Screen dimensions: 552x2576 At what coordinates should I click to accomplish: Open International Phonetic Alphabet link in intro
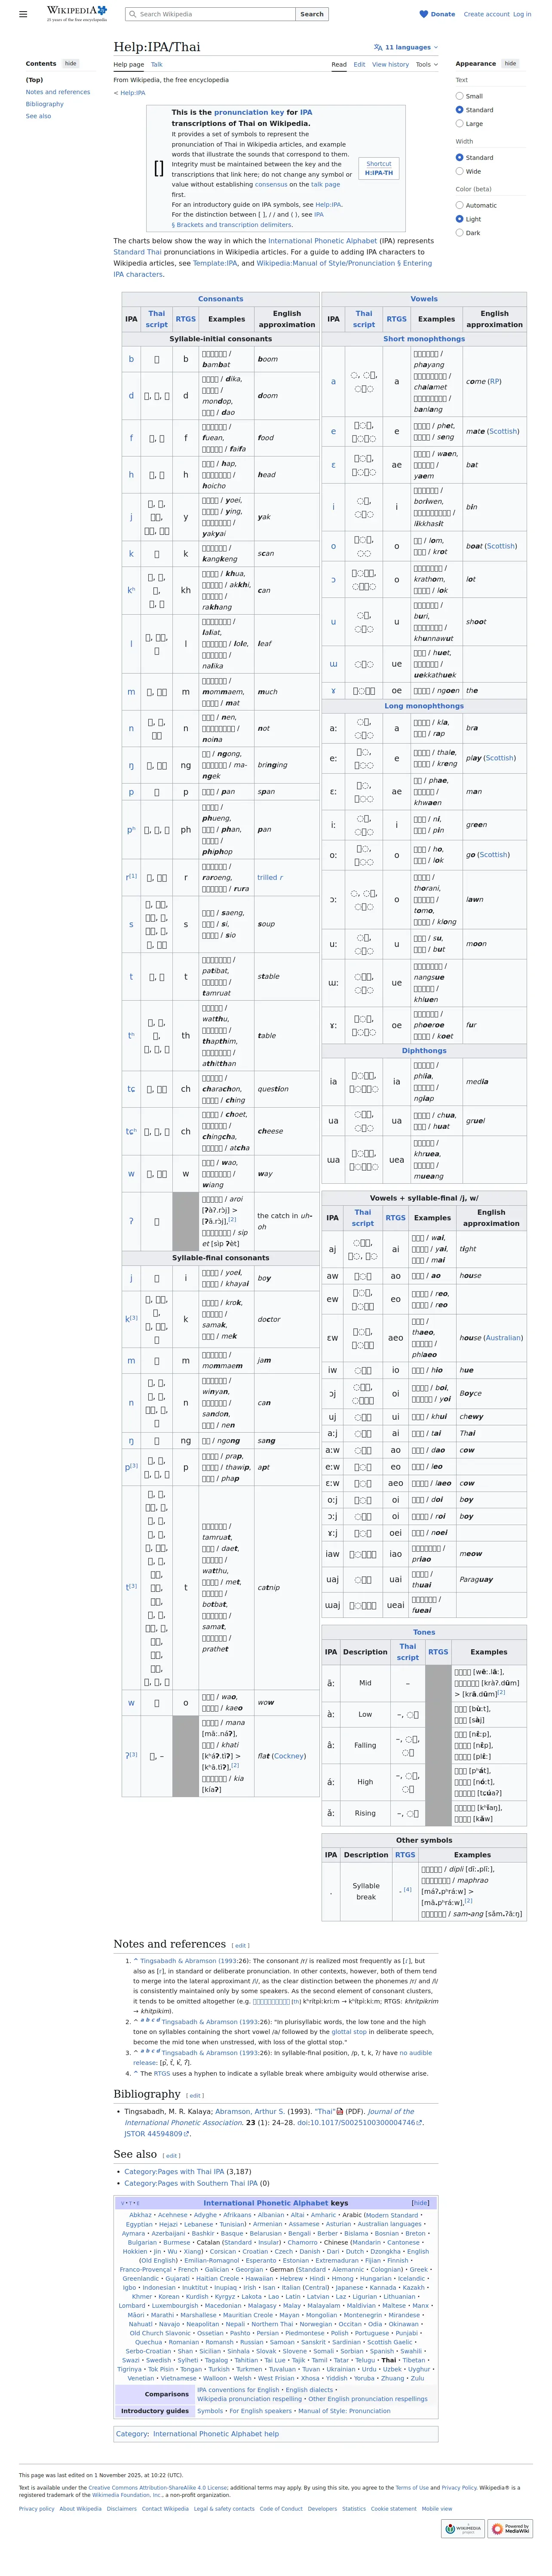[x=322, y=241]
